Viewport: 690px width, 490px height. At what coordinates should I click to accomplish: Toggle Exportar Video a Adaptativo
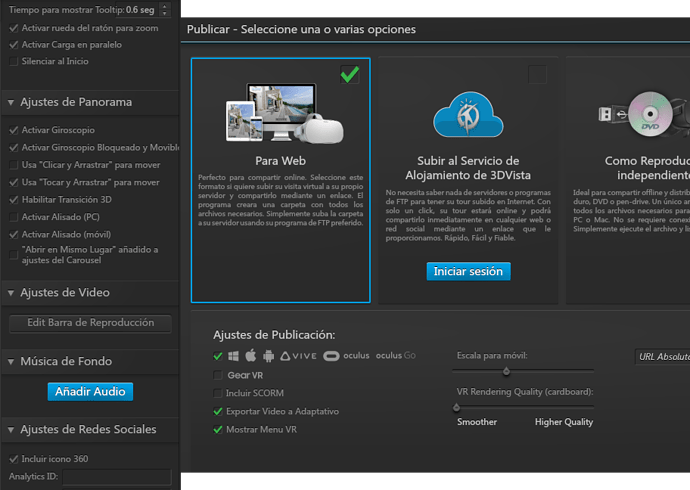click(x=218, y=411)
